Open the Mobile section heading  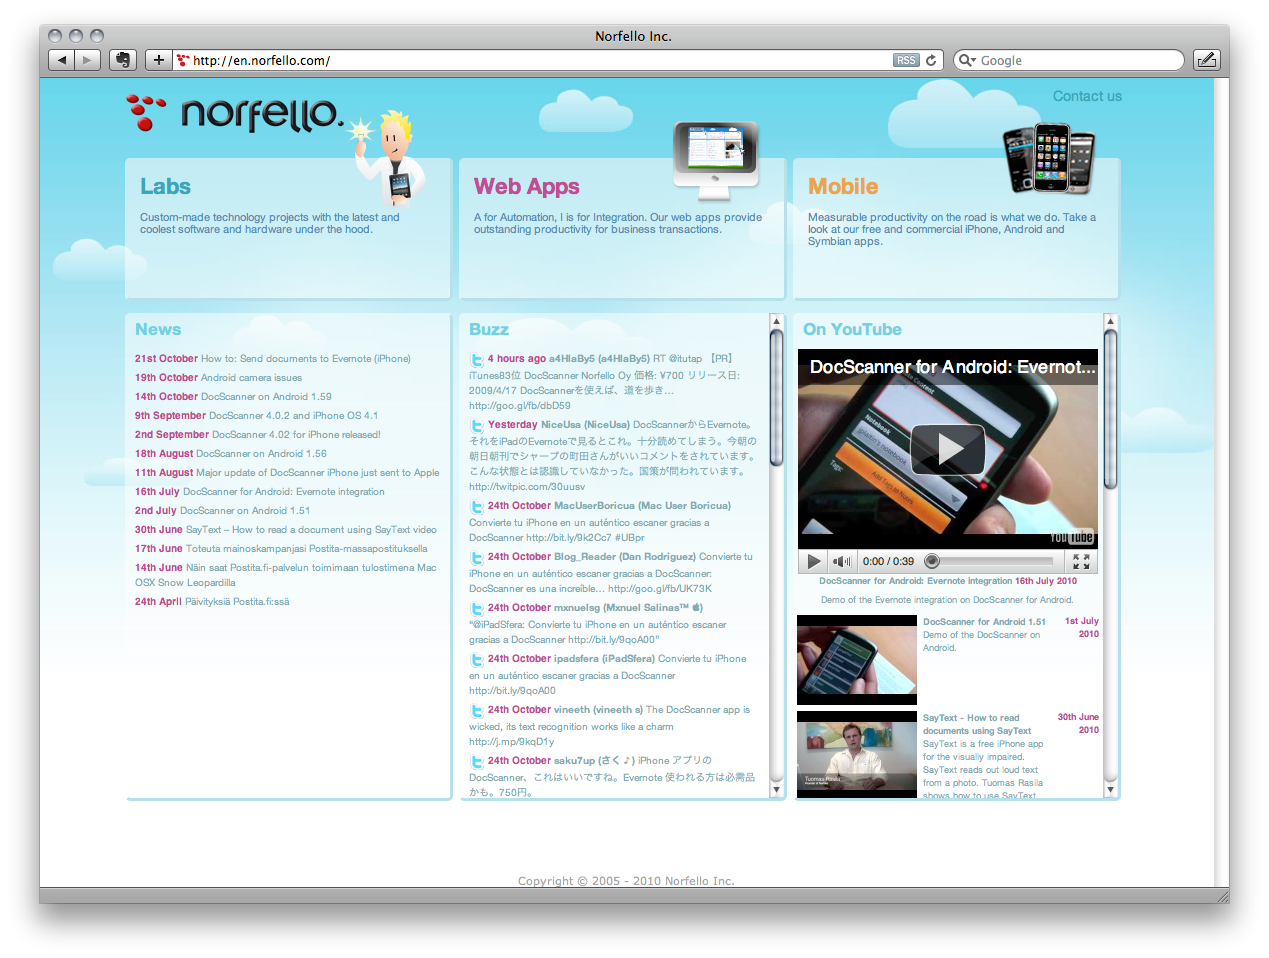click(843, 186)
